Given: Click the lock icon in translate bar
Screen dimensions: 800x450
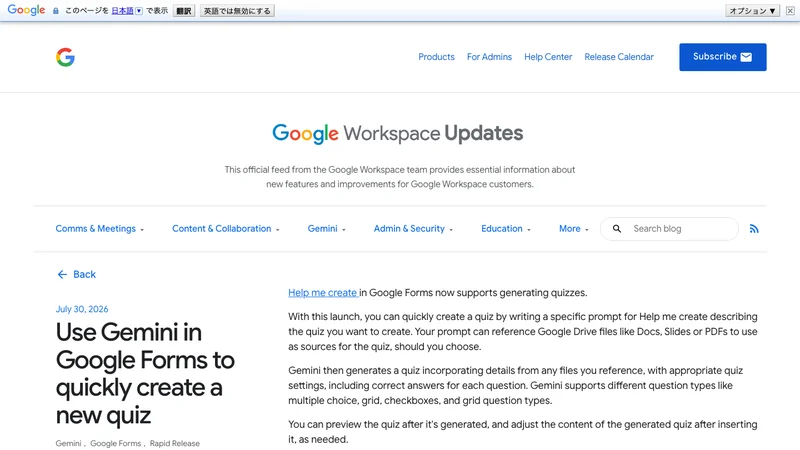Looking at the screenshot, I should coord(56,11).
